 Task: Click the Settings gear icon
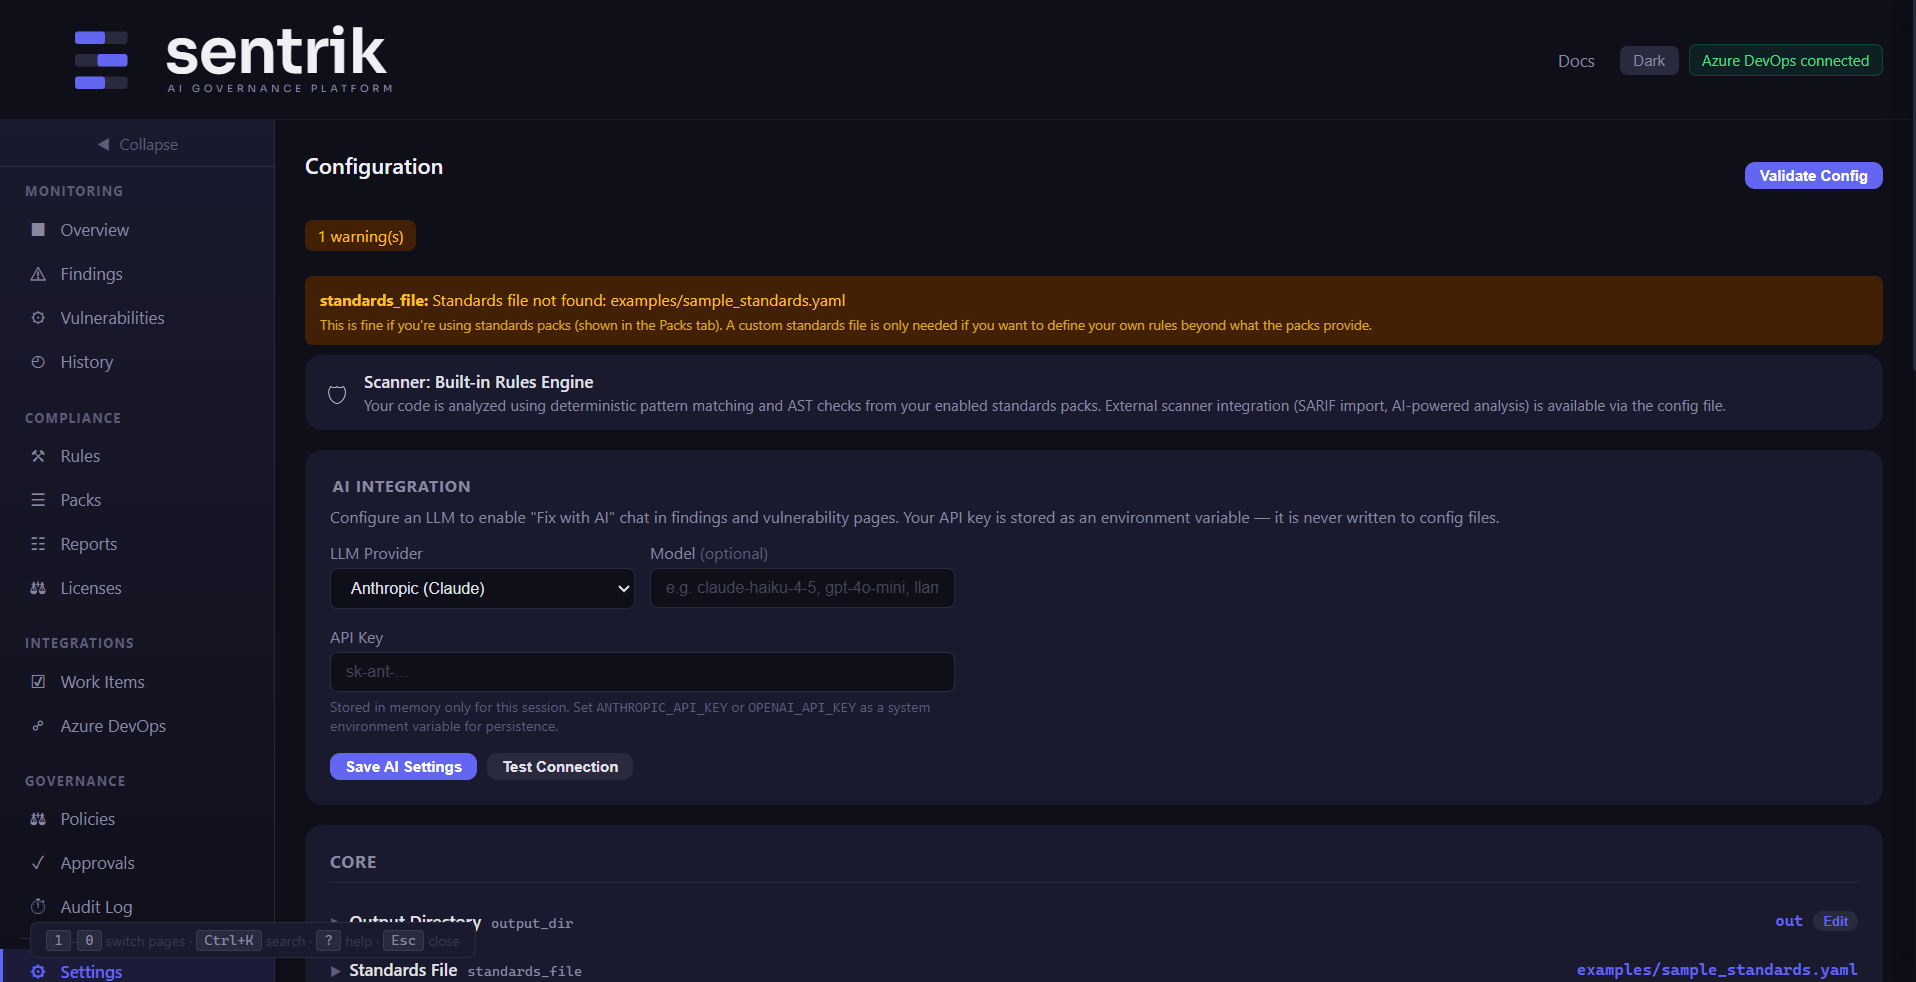point(38,972)
